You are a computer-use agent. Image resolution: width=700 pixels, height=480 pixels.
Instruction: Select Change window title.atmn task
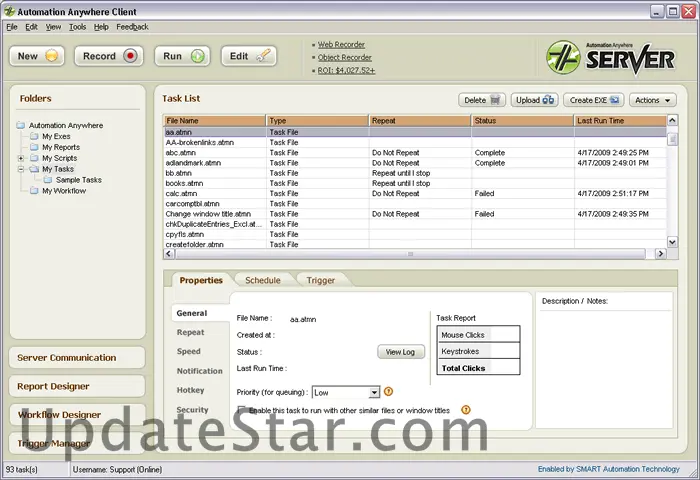pyautogui.click(x=415, y=214)
